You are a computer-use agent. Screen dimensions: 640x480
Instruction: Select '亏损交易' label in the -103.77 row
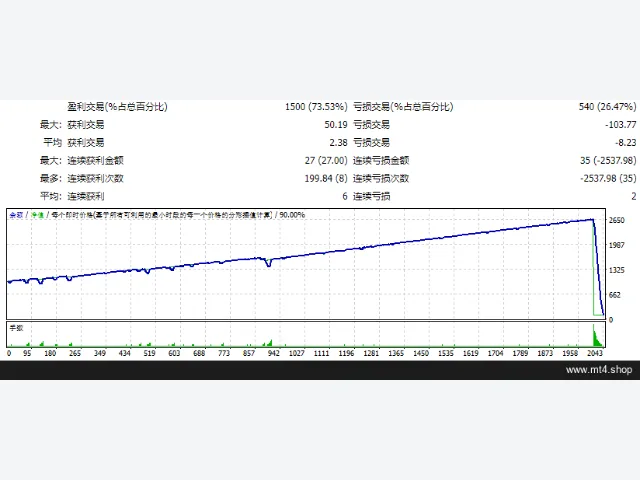(x=371, y=124)
